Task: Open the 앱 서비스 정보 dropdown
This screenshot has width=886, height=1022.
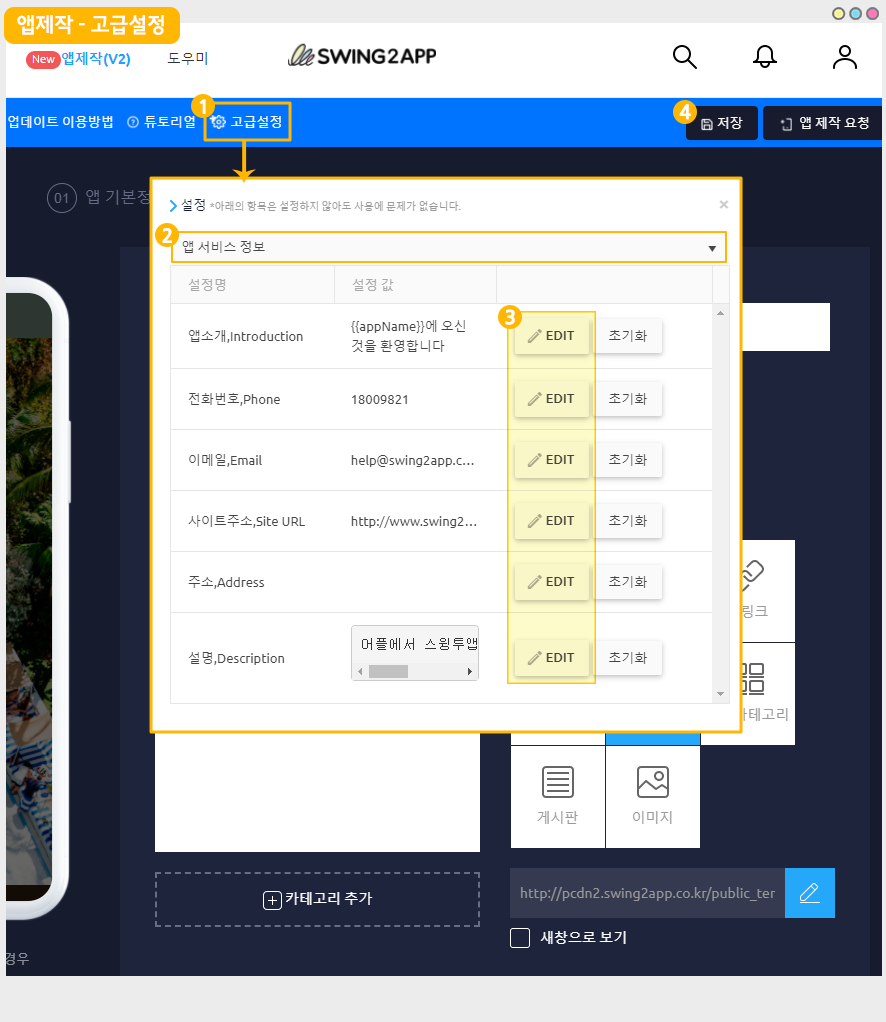Action: point(447,247)
